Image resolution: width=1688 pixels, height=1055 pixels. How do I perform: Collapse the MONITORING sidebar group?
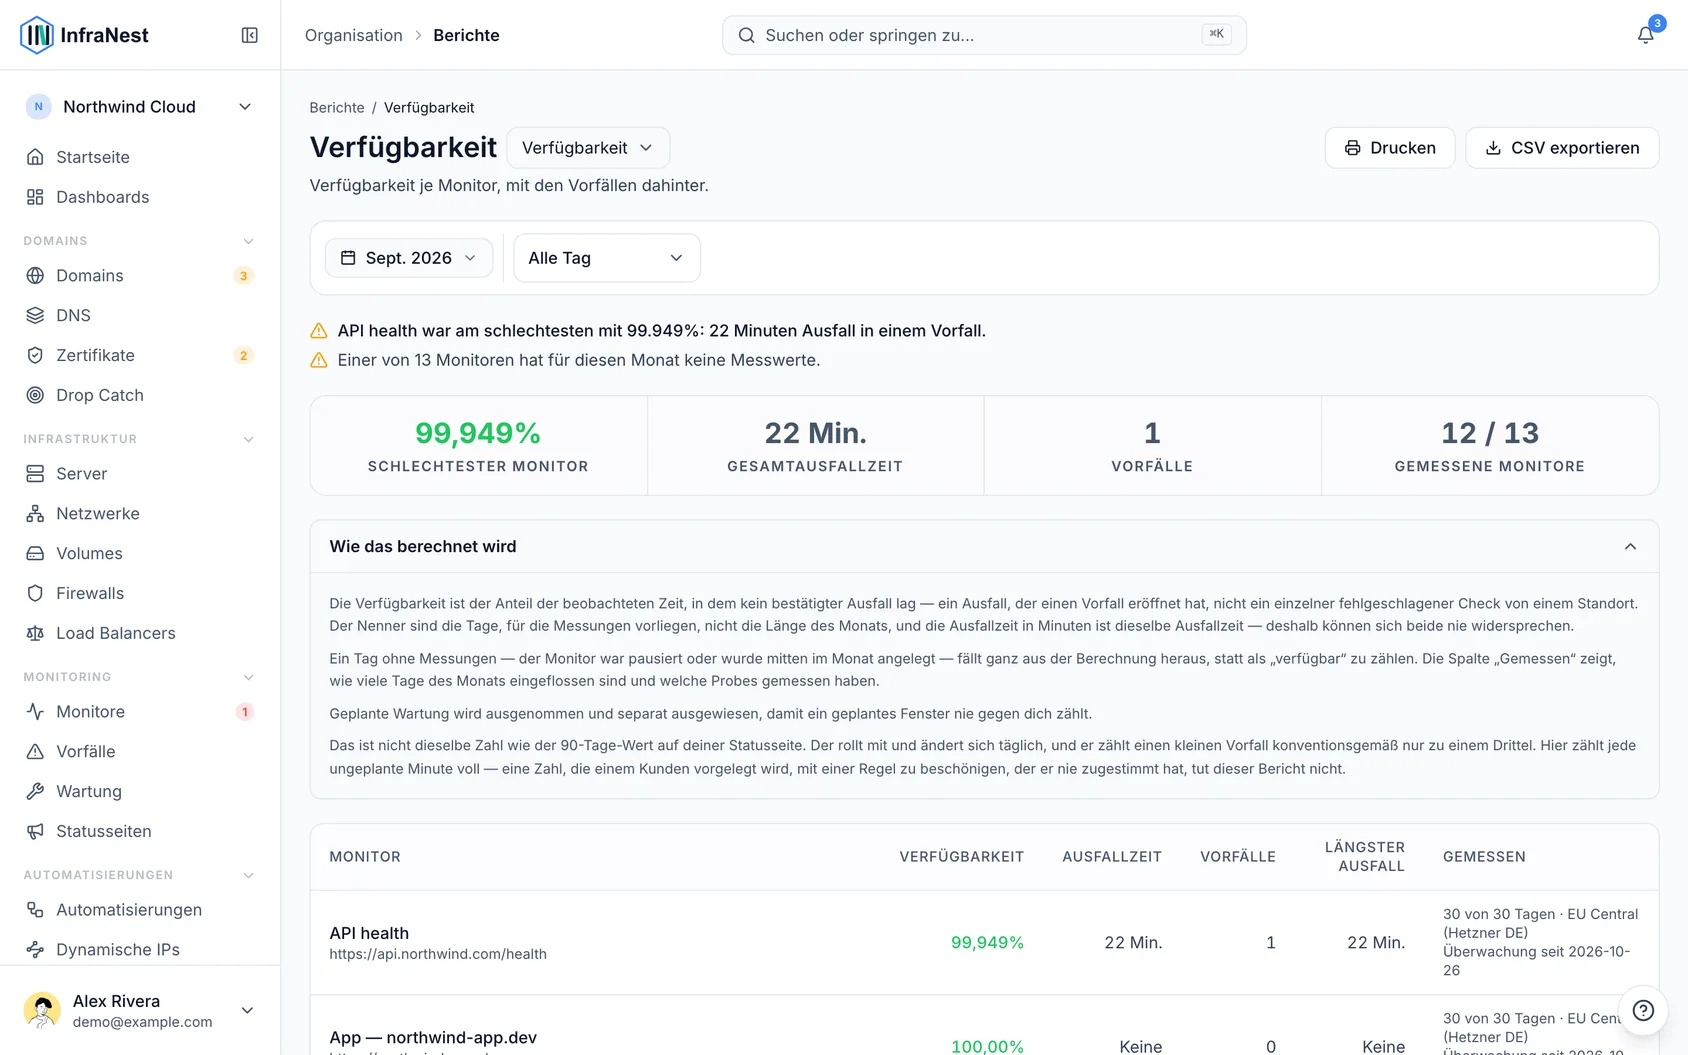coord(249,677)
